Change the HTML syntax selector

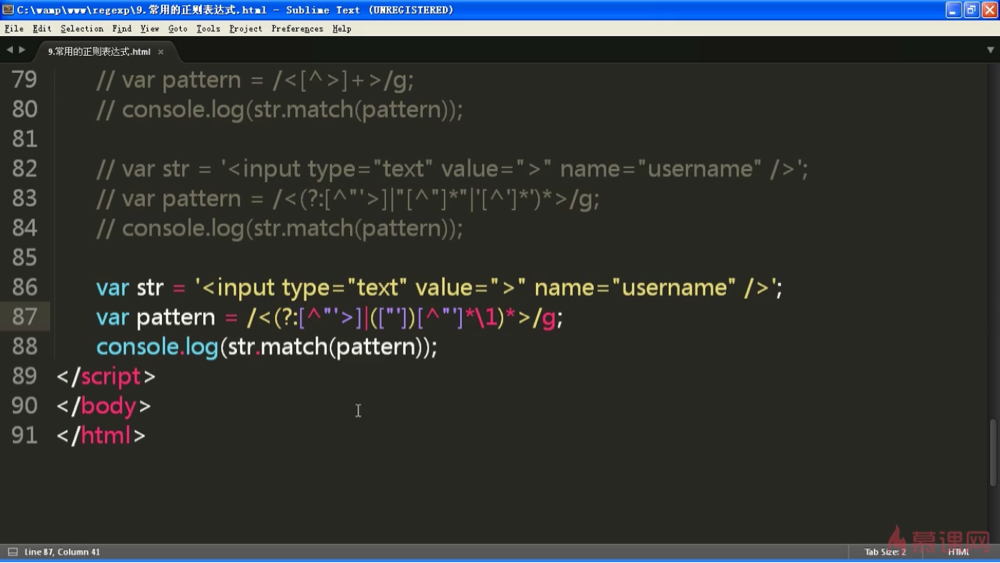(959, 552)
